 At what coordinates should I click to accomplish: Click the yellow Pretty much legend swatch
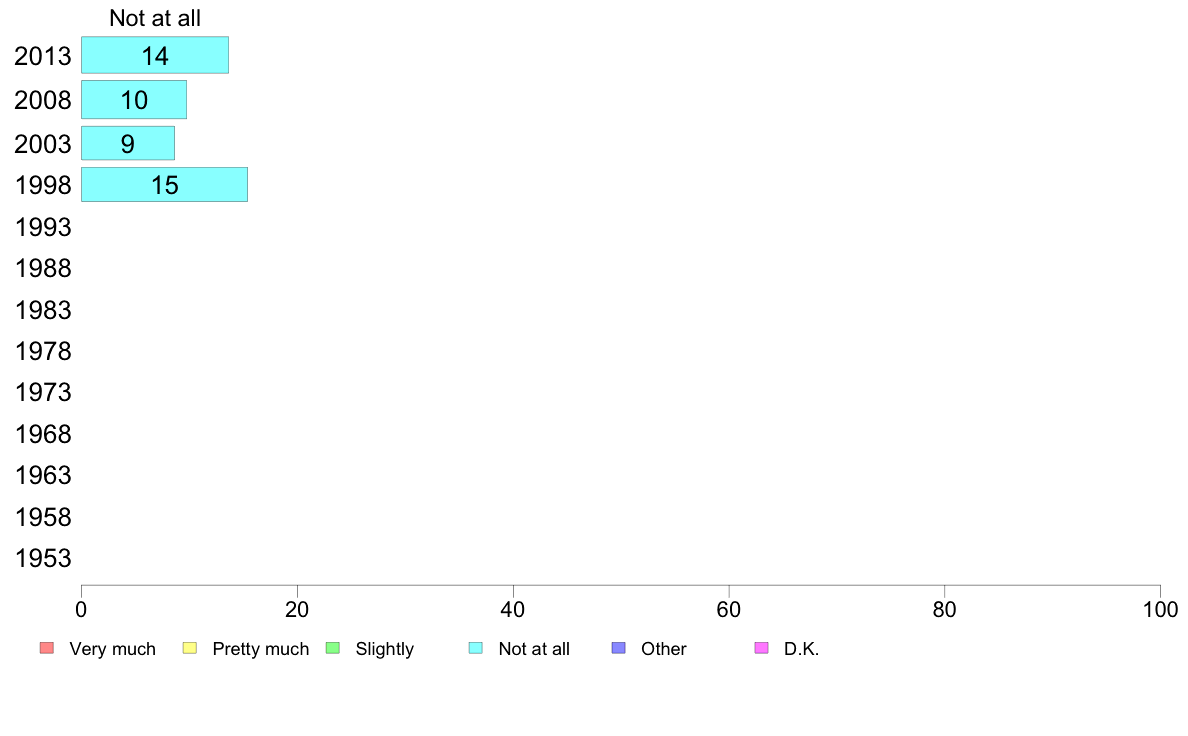tap(190, 648)
